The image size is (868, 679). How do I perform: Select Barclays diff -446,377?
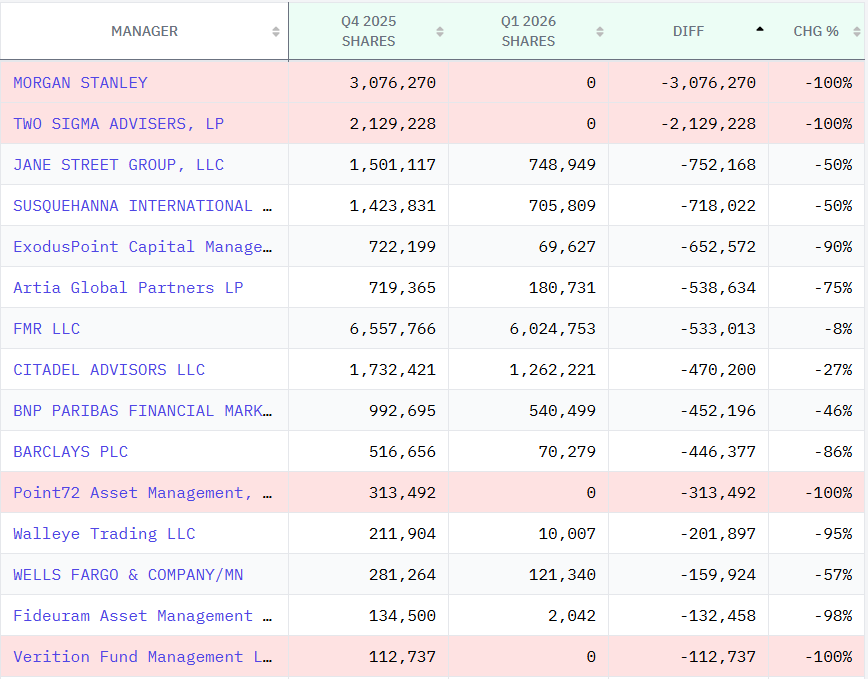point(718,451)
